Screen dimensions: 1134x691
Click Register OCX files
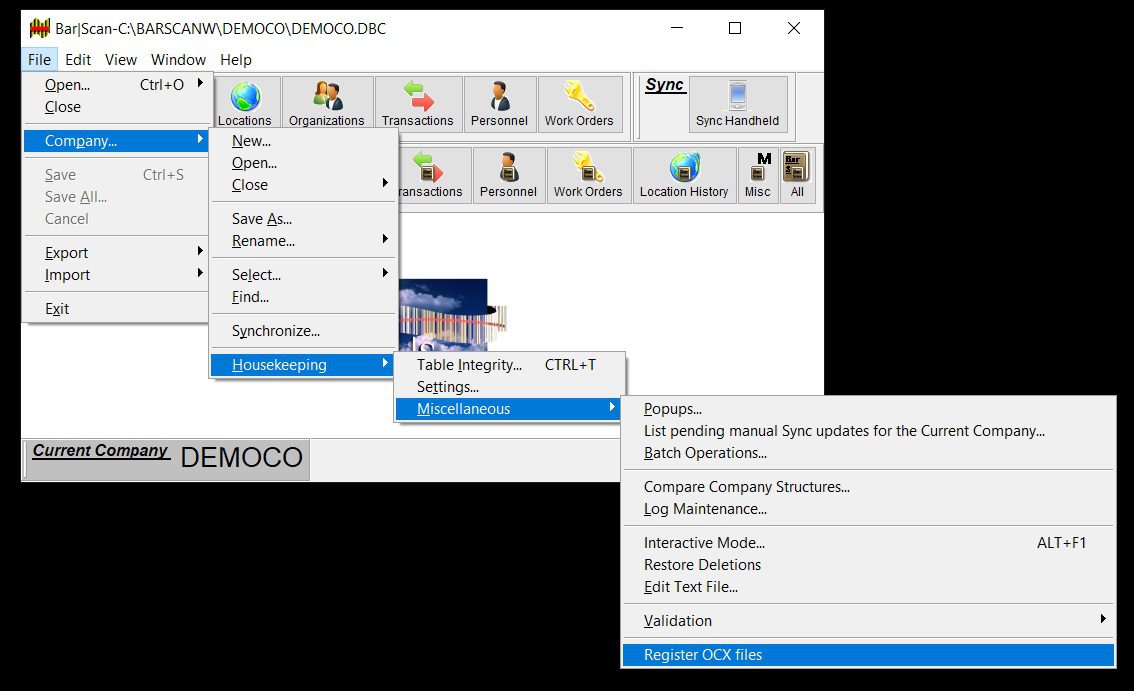[868, 655]
